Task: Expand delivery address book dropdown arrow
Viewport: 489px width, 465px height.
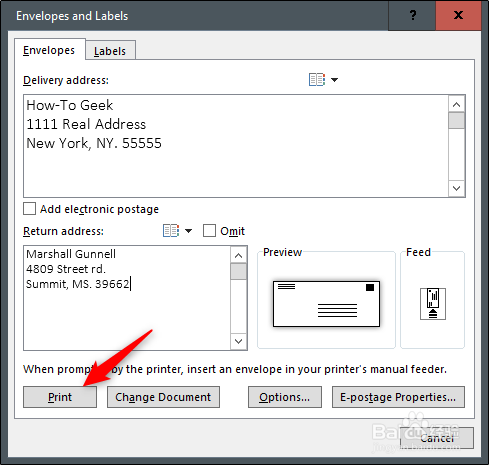Action: [x=334, y=80]
